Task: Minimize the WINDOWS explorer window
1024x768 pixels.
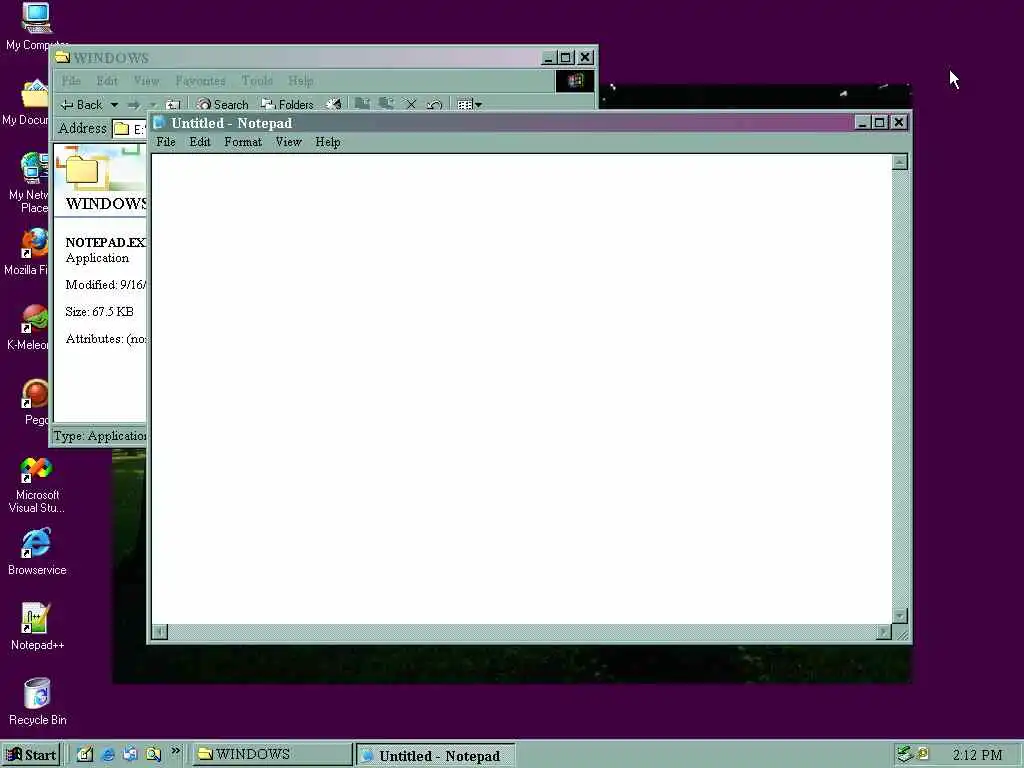Action: click(549, 57)
